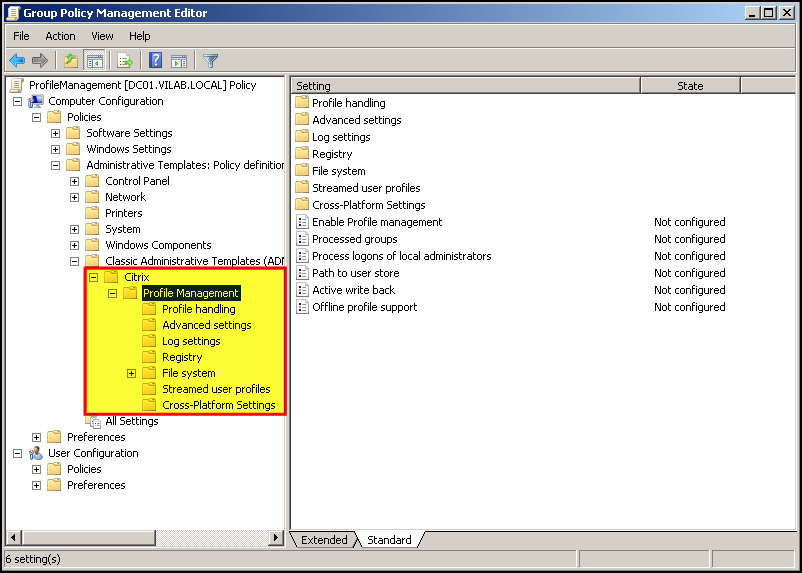Click the Offline profile support setting icon
This screenshot has height=573, width=802.
302,307
